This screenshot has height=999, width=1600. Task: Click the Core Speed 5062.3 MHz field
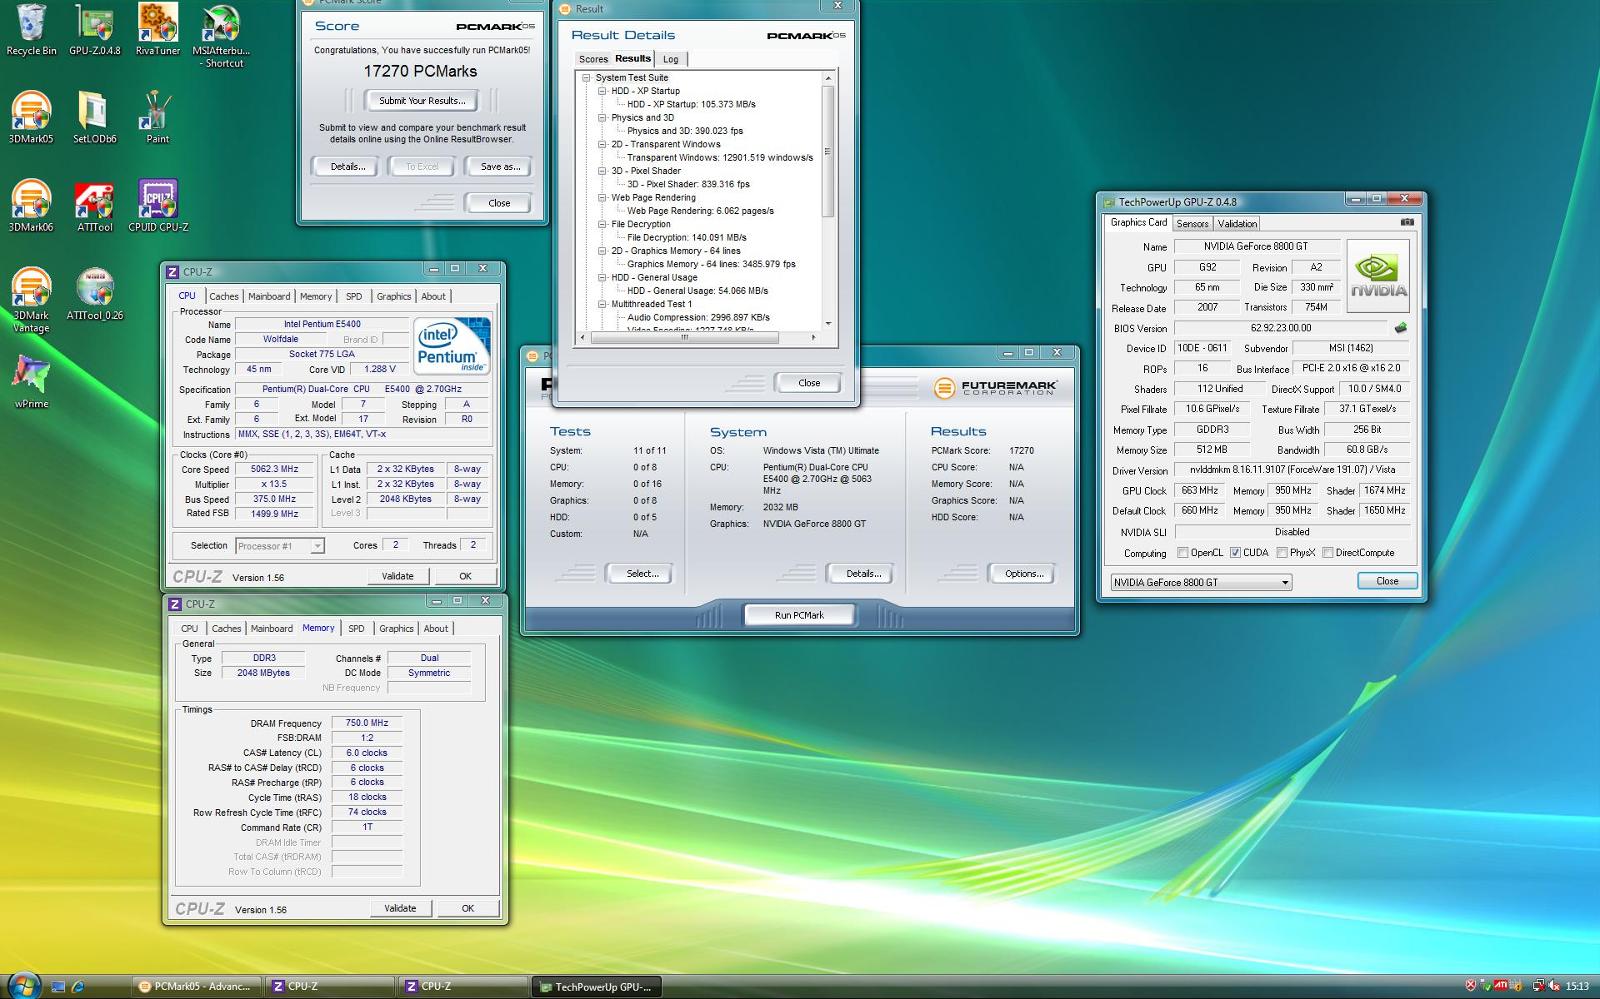click(274, 469)
